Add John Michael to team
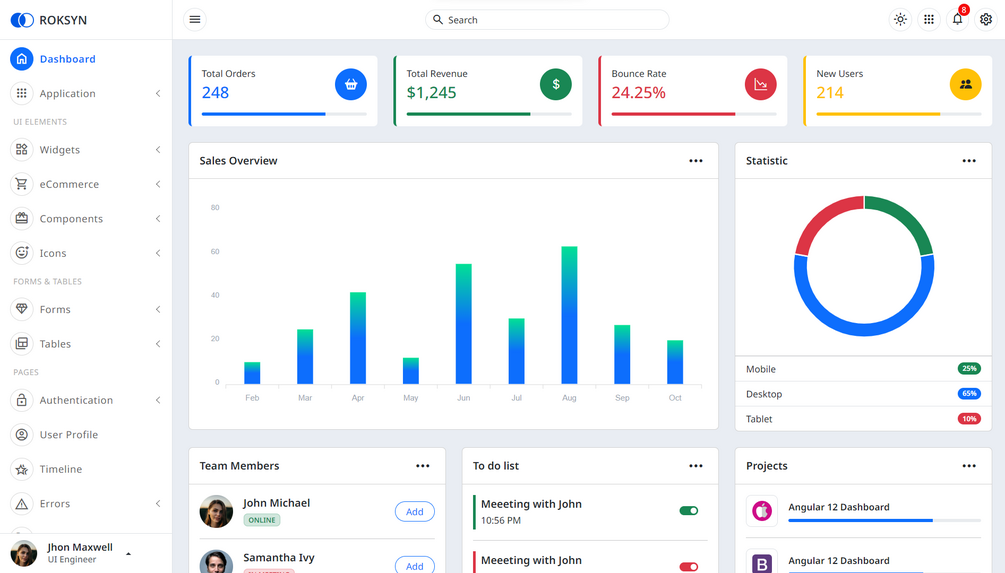This screenshot has height=573, width=1005. (415, 511)
